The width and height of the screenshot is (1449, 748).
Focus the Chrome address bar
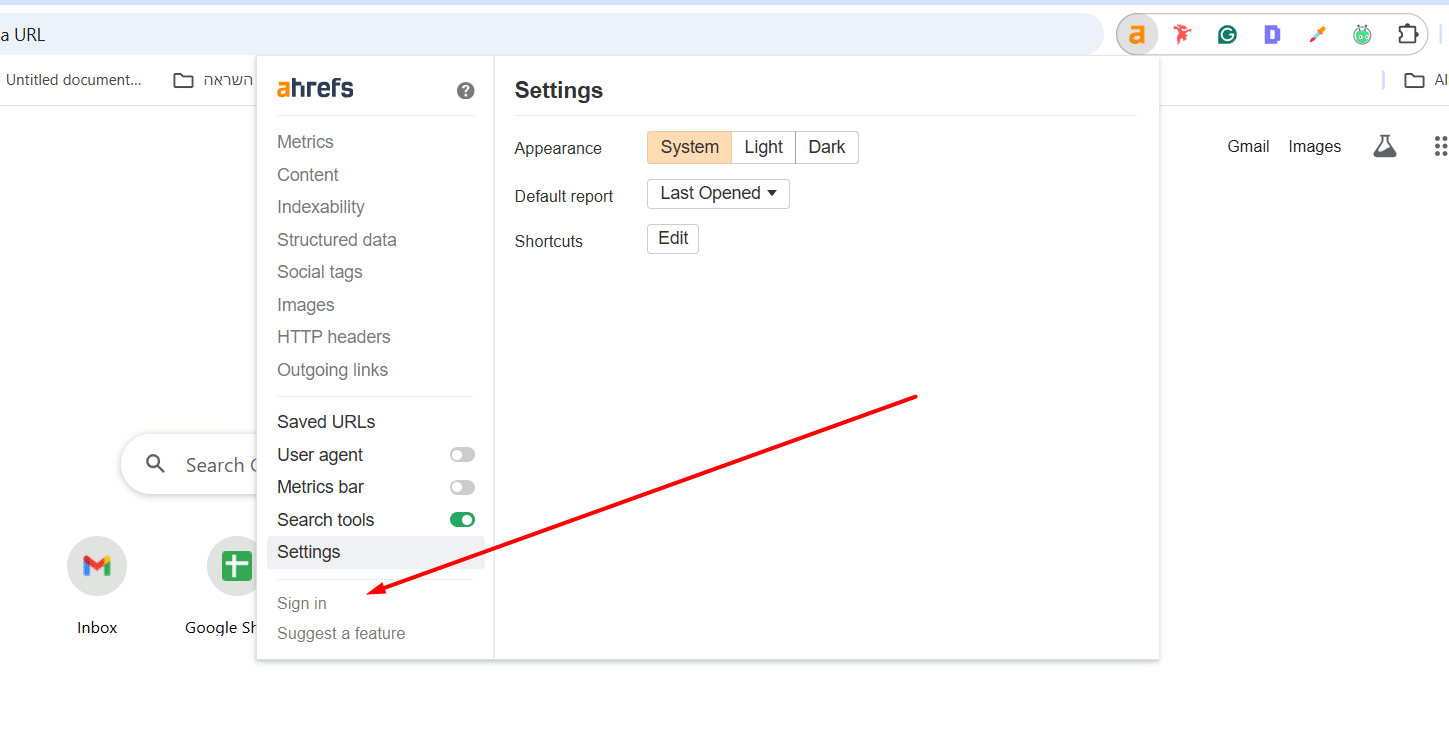[550, 35]
